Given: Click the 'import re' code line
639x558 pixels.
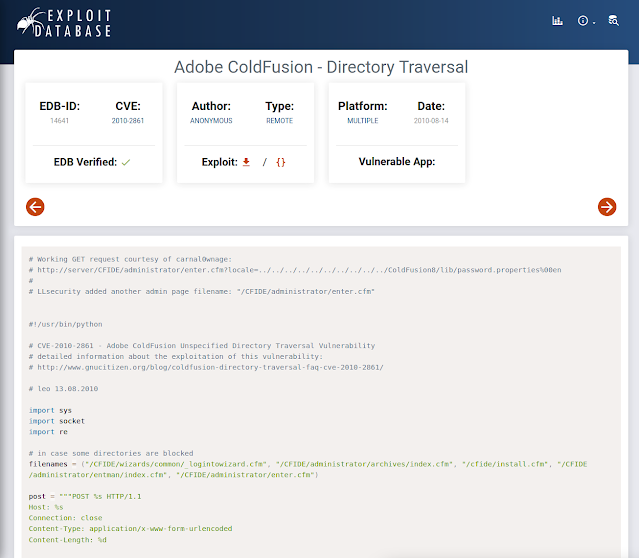Looking at the screenshot, I should 48,432.
